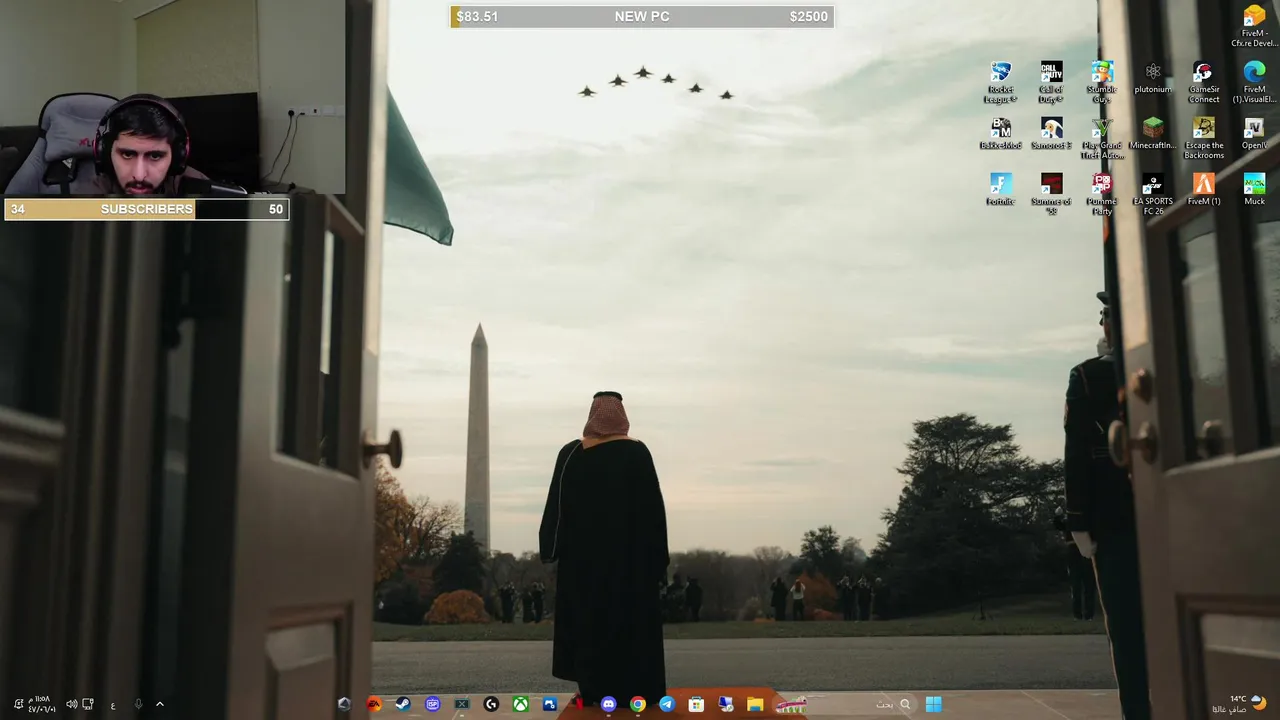Open the blue gamepad controller taskbar app

tap(549, 704)
